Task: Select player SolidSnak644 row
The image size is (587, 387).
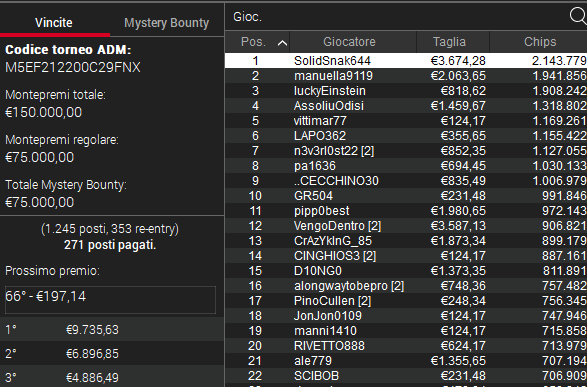Action: pyautogui.click(x=406, y=61)
